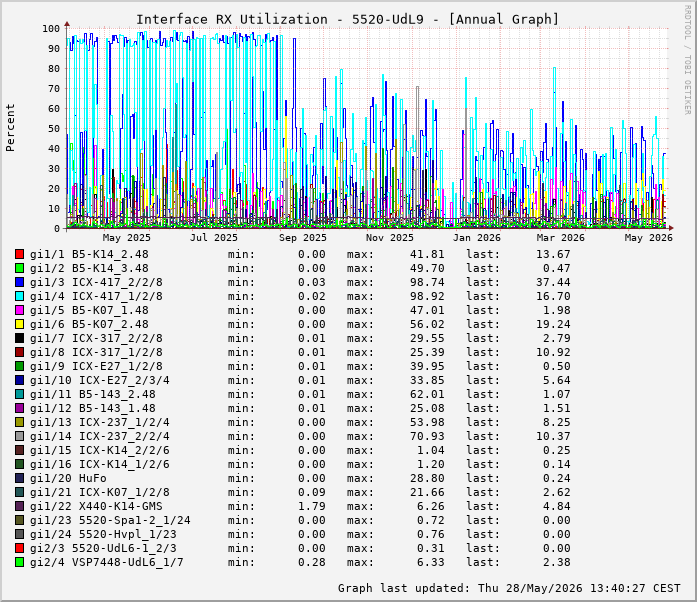Click the blue swatch for gi1/3 ICX-417_2/2/8
697x602 pixels.
tap(19, 282)
